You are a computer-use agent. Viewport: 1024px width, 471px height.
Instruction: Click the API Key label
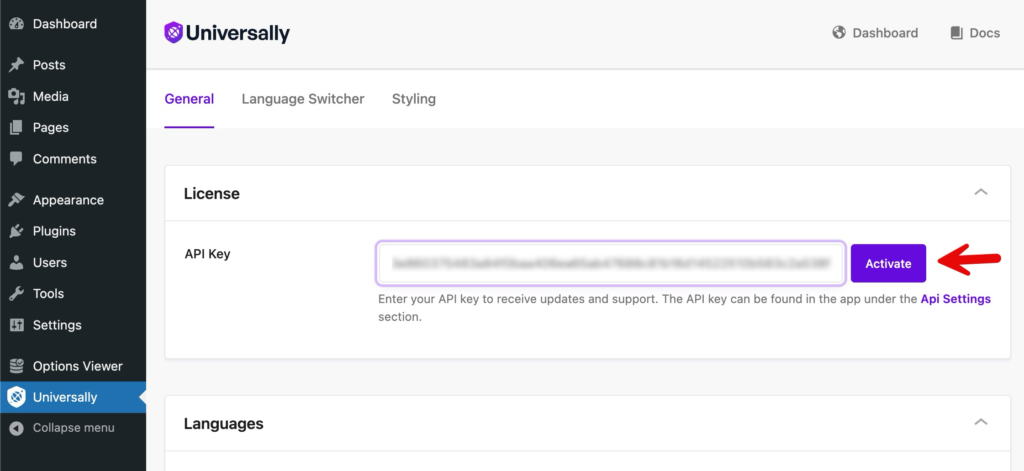[208, 254]
